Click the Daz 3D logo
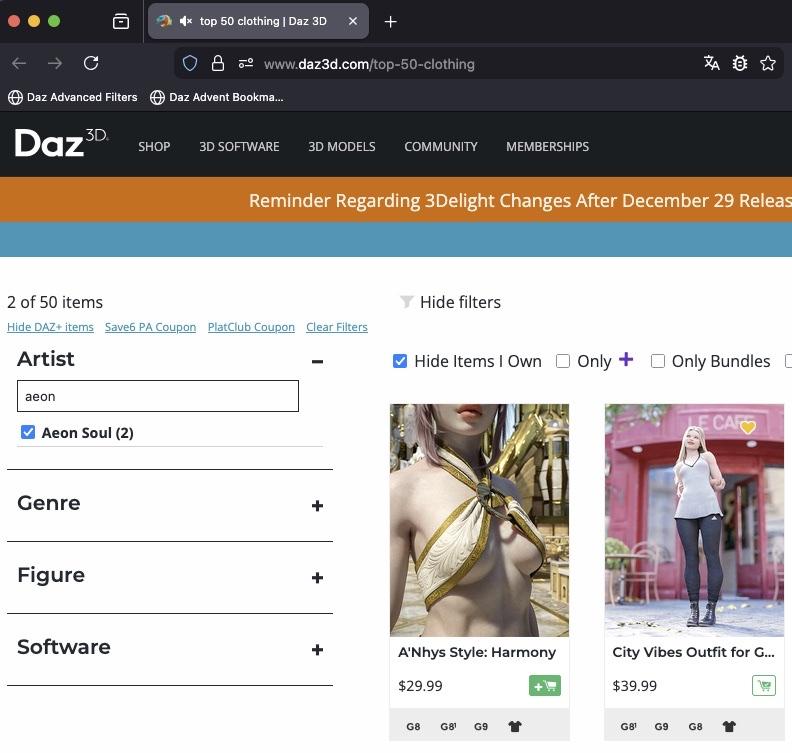Screen dimensions: 792x753 [x=61, y=143]
